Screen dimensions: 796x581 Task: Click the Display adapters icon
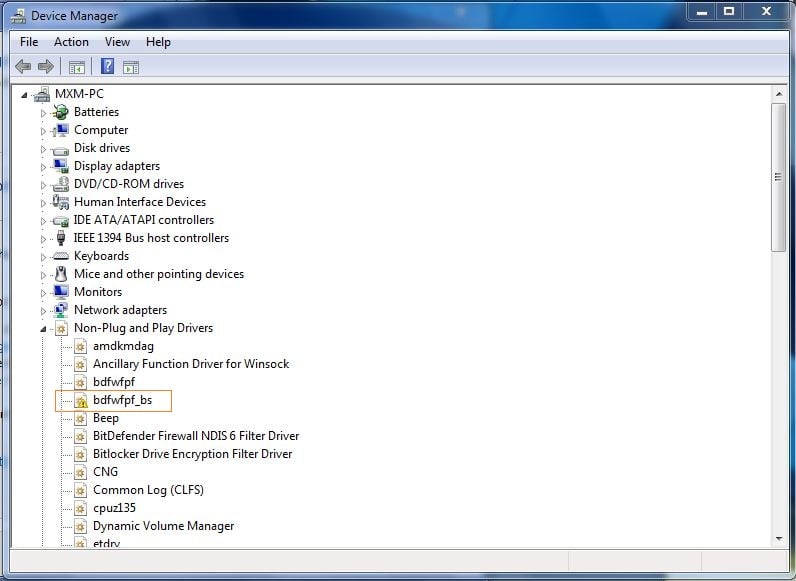60,166
